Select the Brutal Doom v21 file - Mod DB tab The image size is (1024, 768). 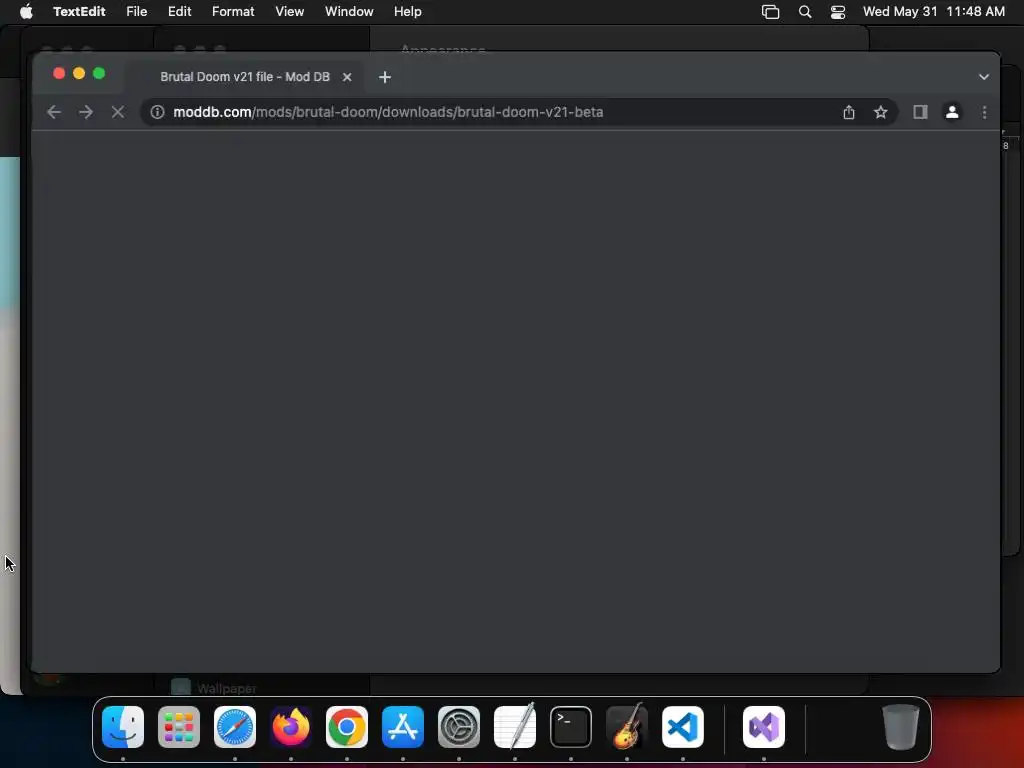(x=245, y=77)
